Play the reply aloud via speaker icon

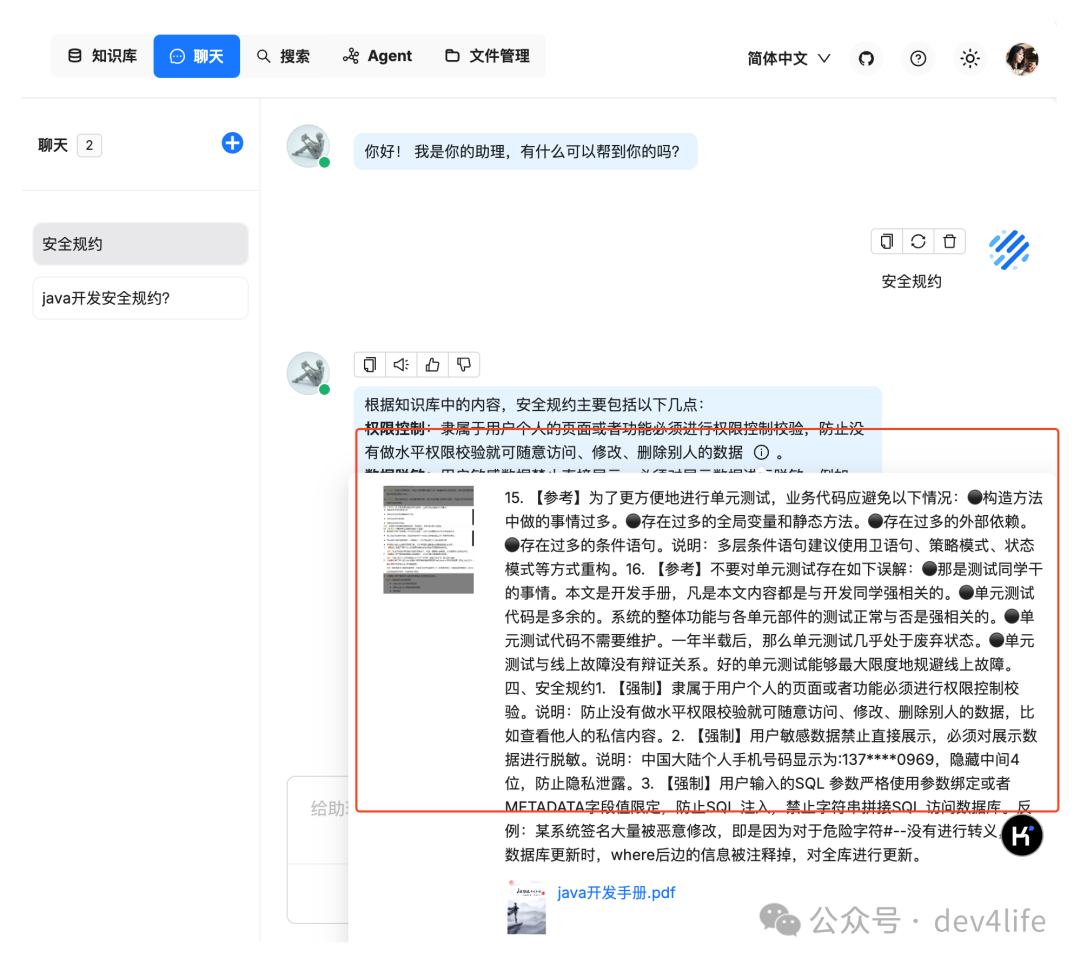click(x=401, y=364)
